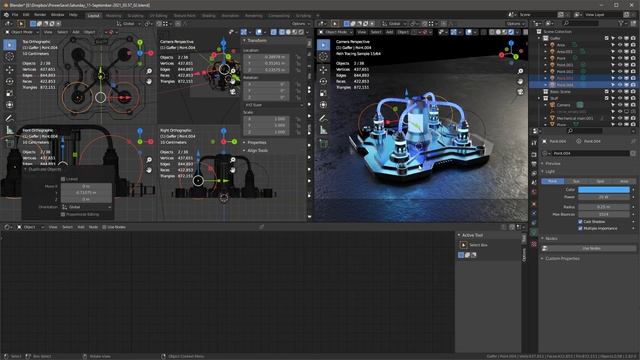Click Point.004 data name field
This screenshot has height=360, width=640.
(x=591, y=153)
